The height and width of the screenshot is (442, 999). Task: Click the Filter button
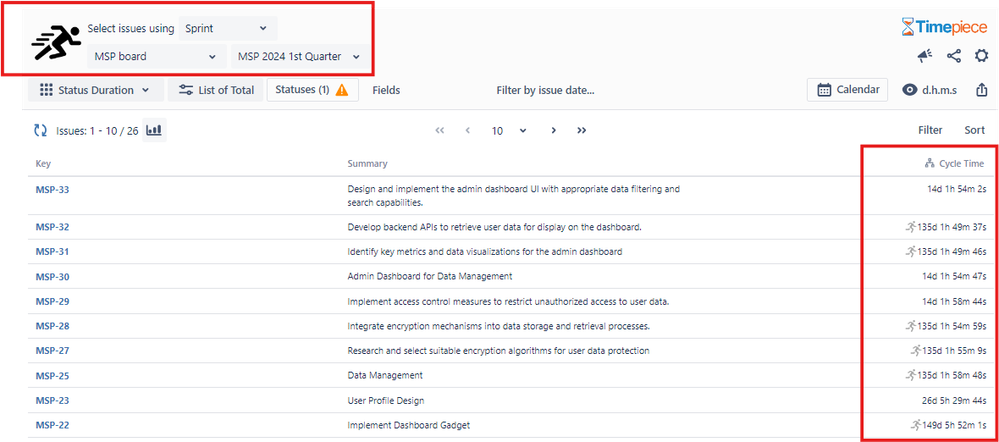click(930, 130)
